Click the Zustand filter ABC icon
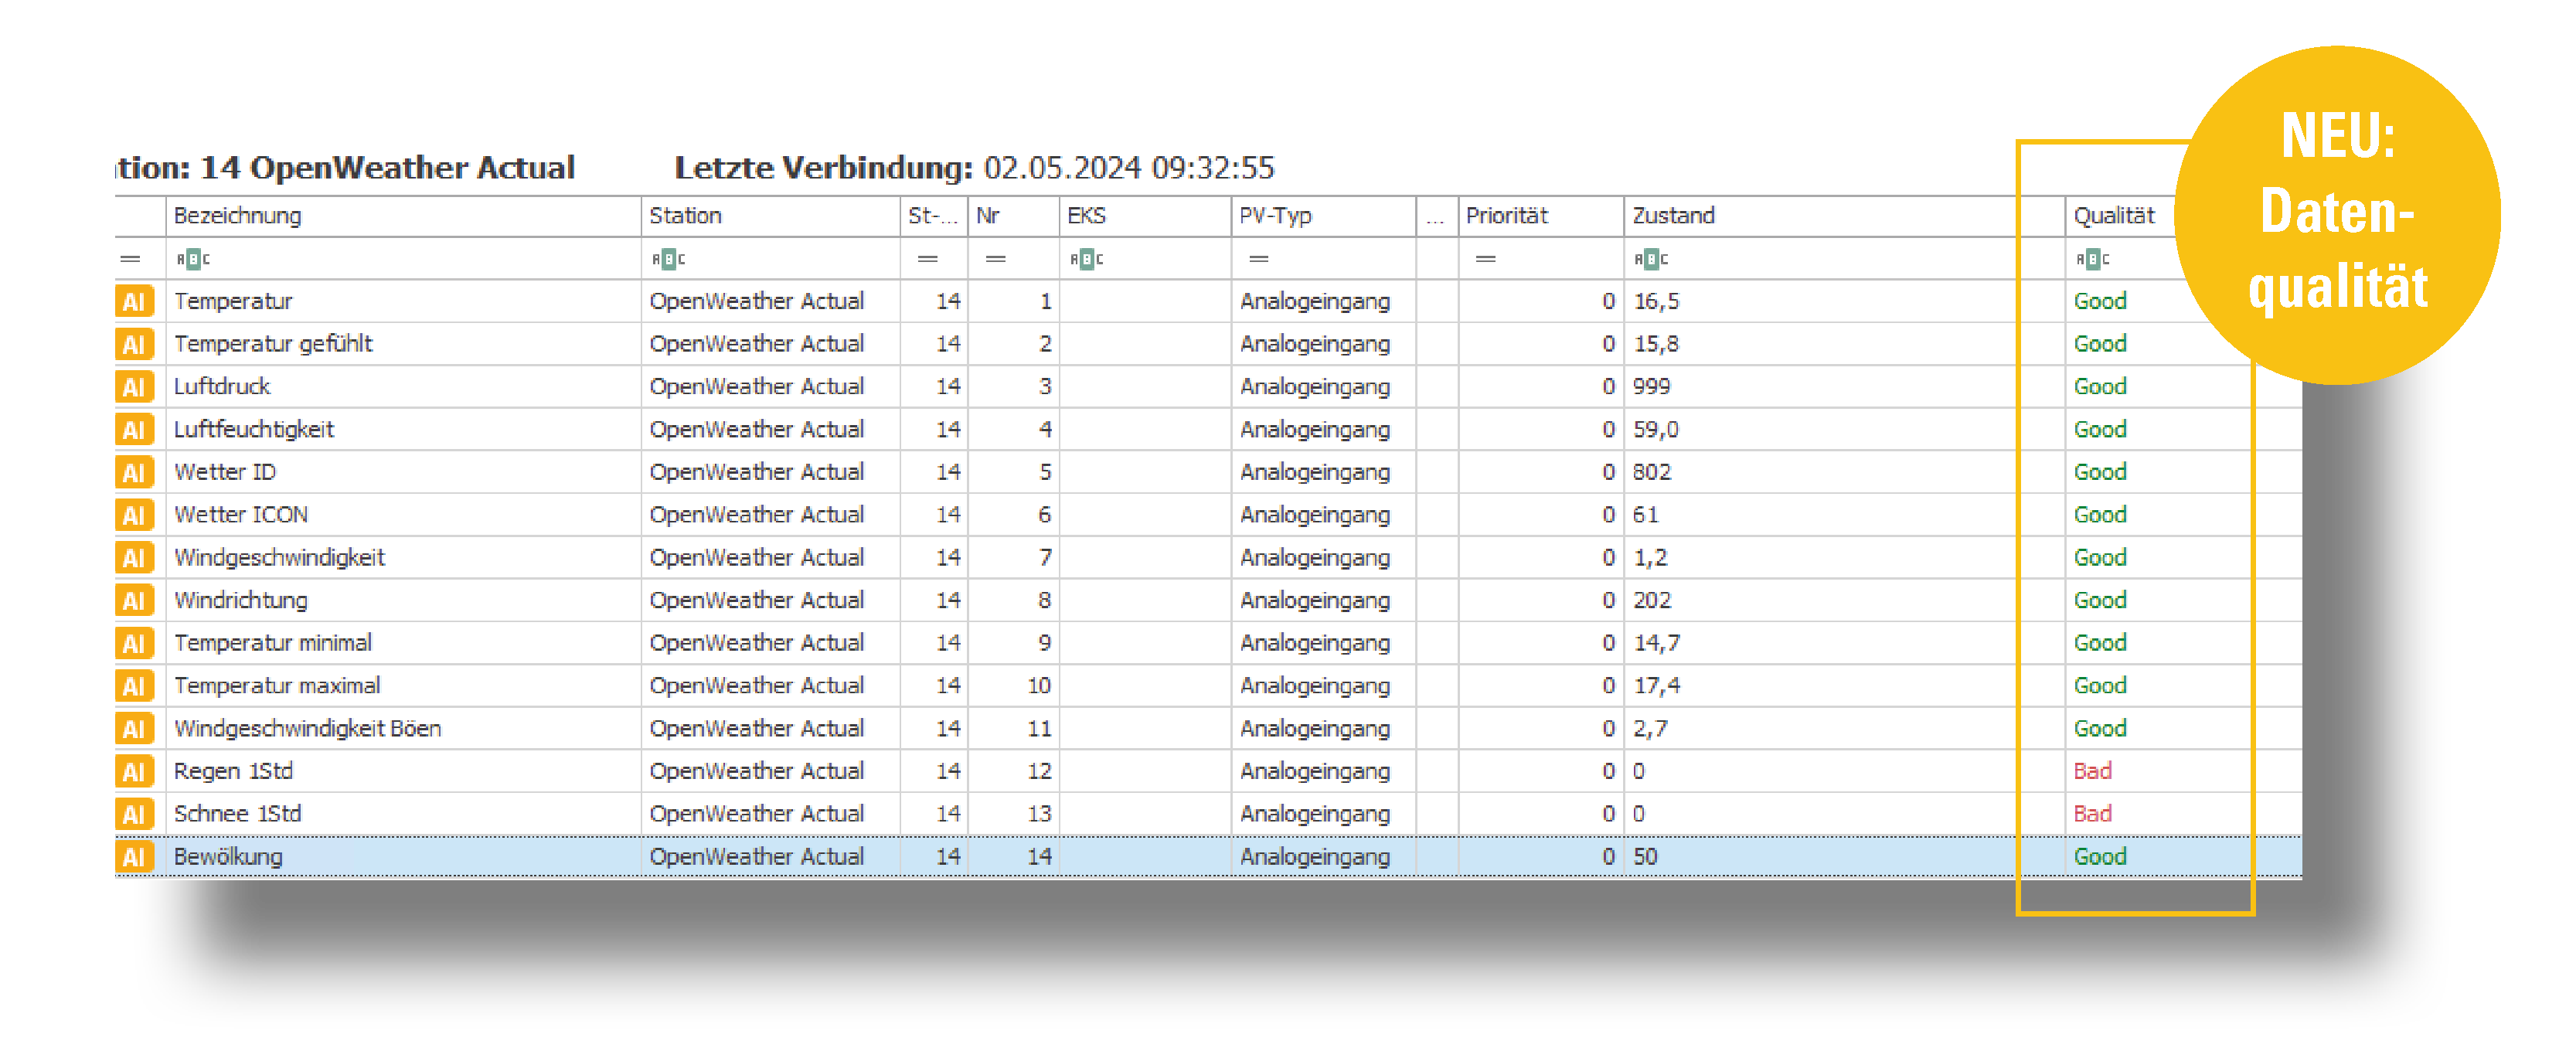The image size is (2576, 1041). pos(1651,259)
